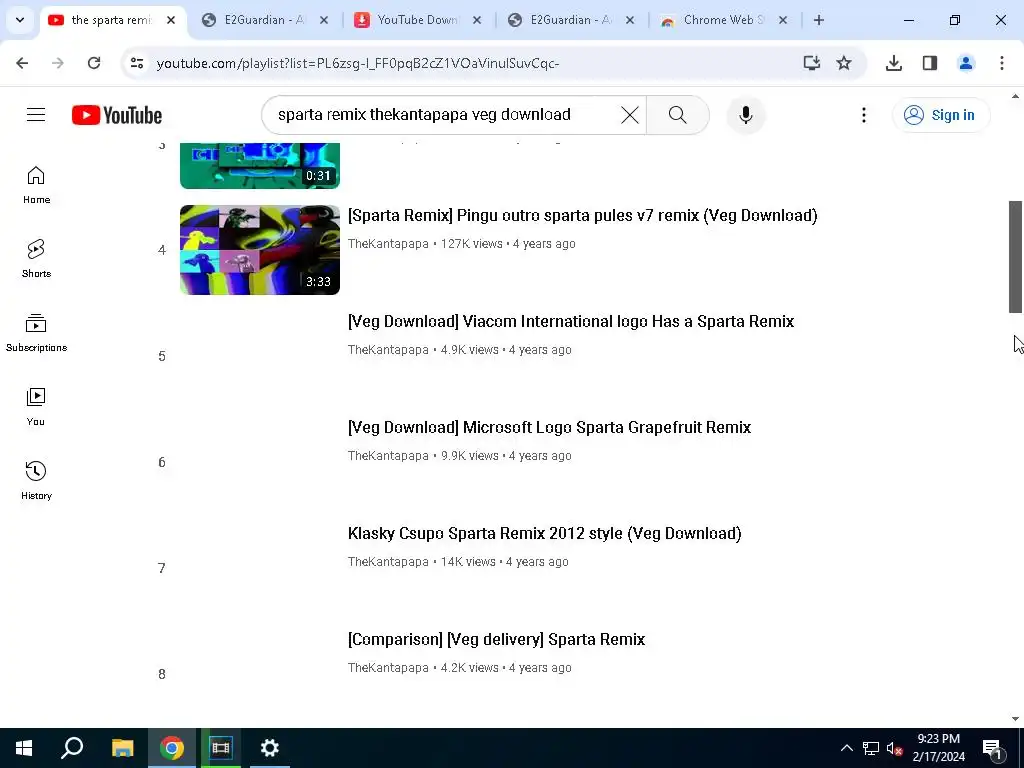Image resolution: width=1024 pixels, height=768 pixels.
Task: Click the Chrome taskbar icon
Action: [172, 748]
